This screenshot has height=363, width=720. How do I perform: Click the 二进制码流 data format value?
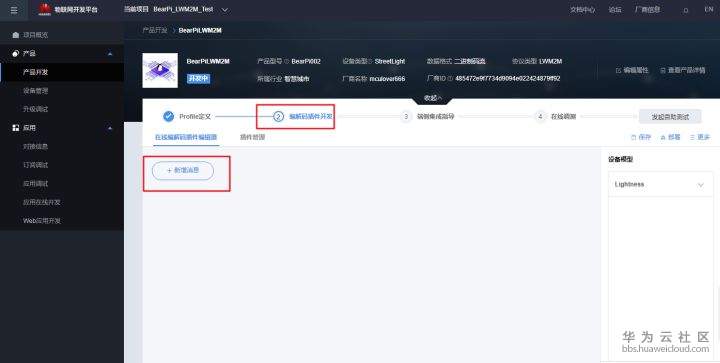[470, 61]
